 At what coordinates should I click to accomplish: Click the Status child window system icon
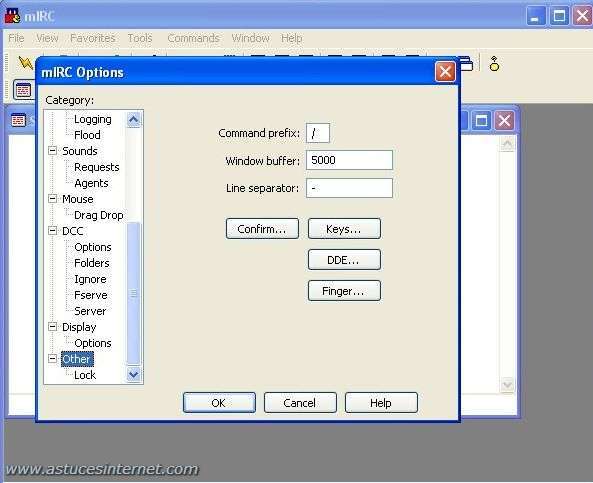18,120
